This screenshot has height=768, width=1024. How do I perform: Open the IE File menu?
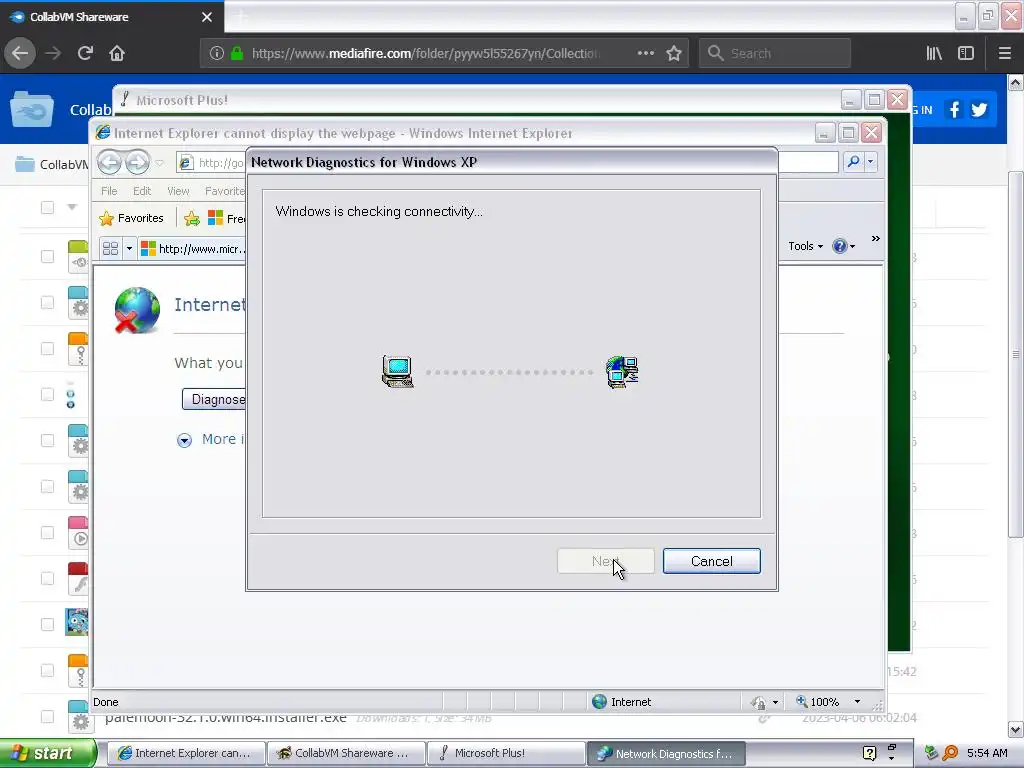(109, 191)
